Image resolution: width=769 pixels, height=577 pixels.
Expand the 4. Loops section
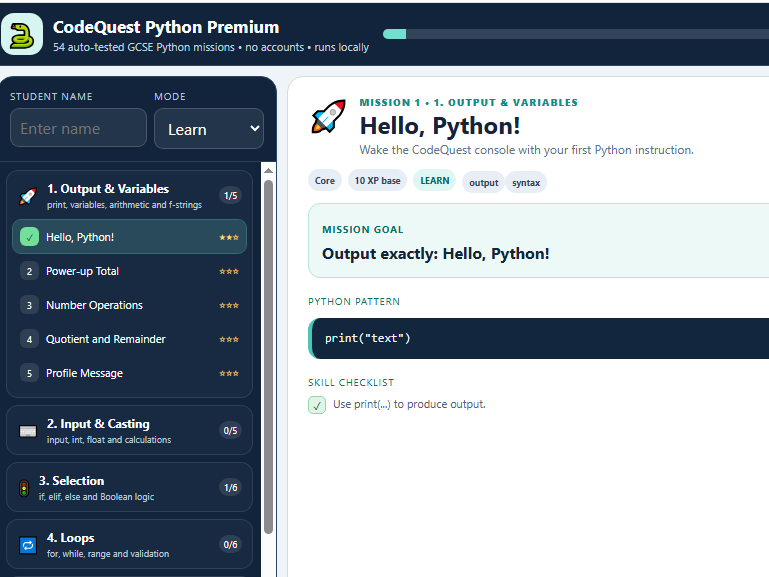click(129, 544)
